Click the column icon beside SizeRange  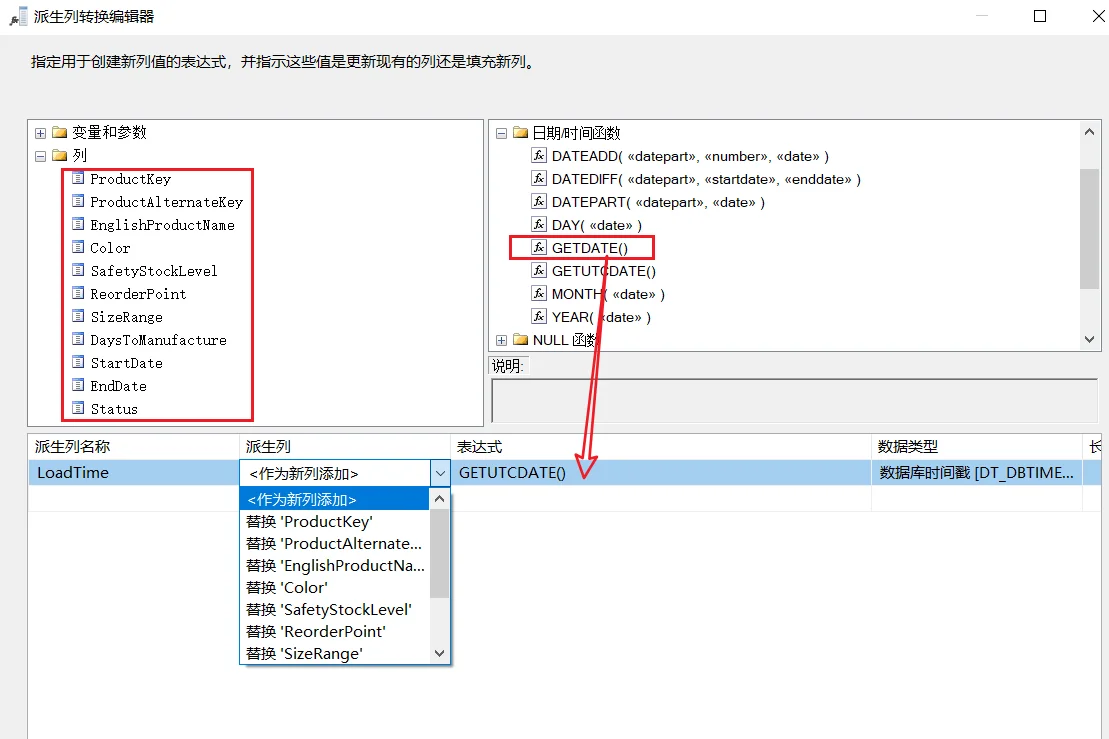click(x=79, y=316)
